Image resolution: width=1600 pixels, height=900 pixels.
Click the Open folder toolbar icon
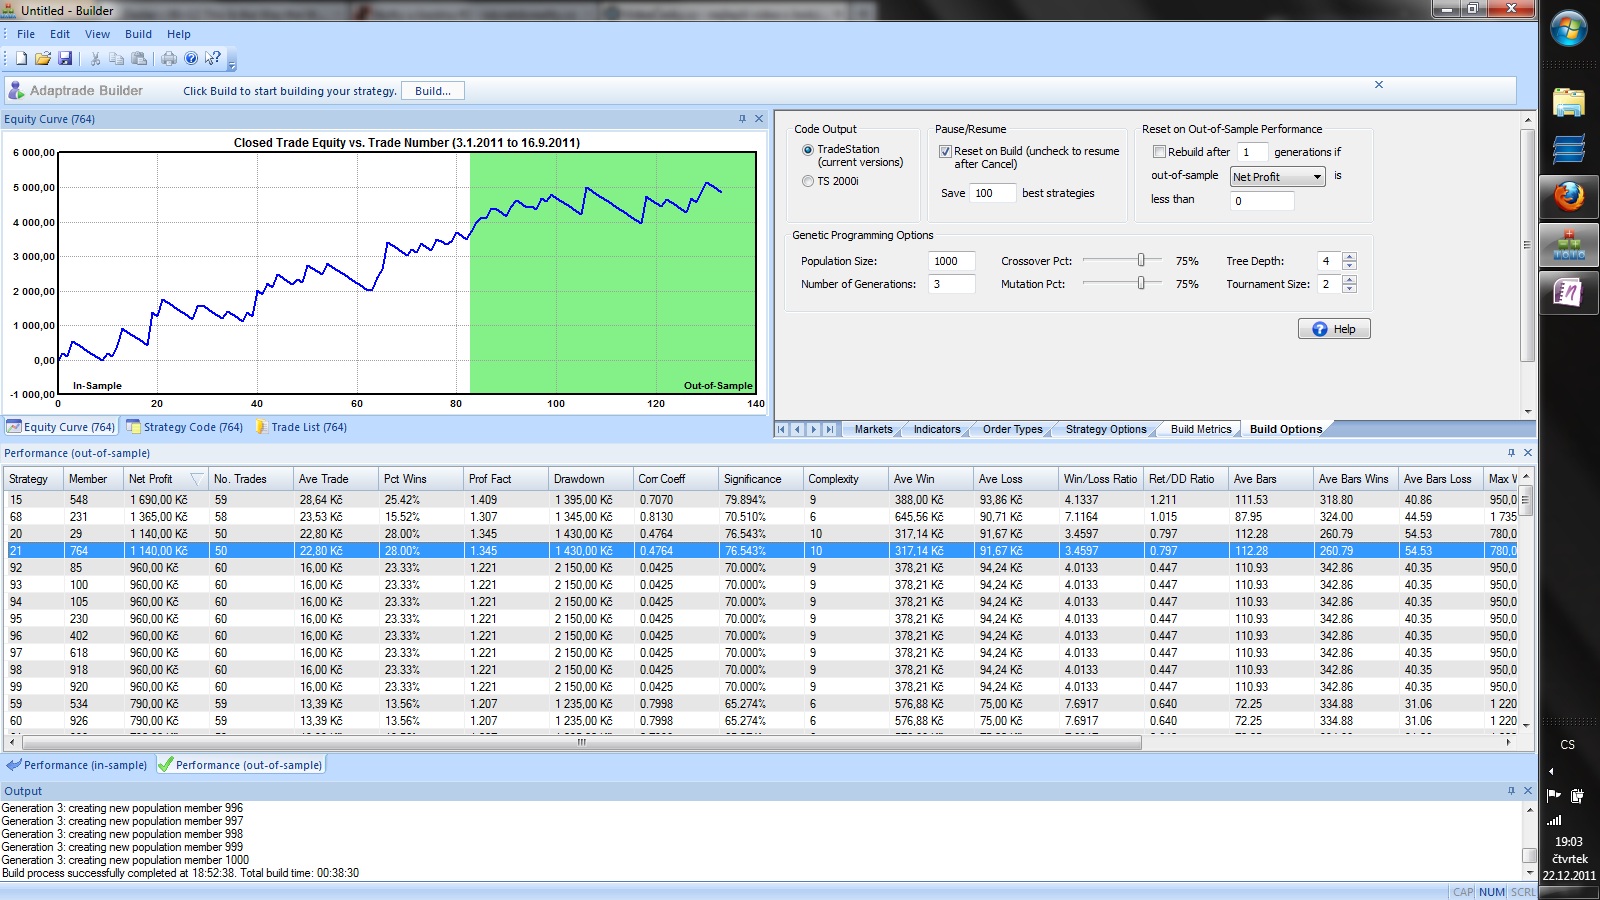point(43,59)
